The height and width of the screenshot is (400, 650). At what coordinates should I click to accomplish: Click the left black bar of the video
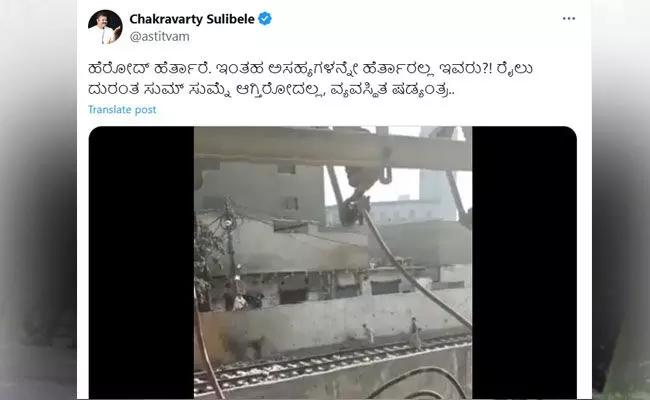point(141,263)
